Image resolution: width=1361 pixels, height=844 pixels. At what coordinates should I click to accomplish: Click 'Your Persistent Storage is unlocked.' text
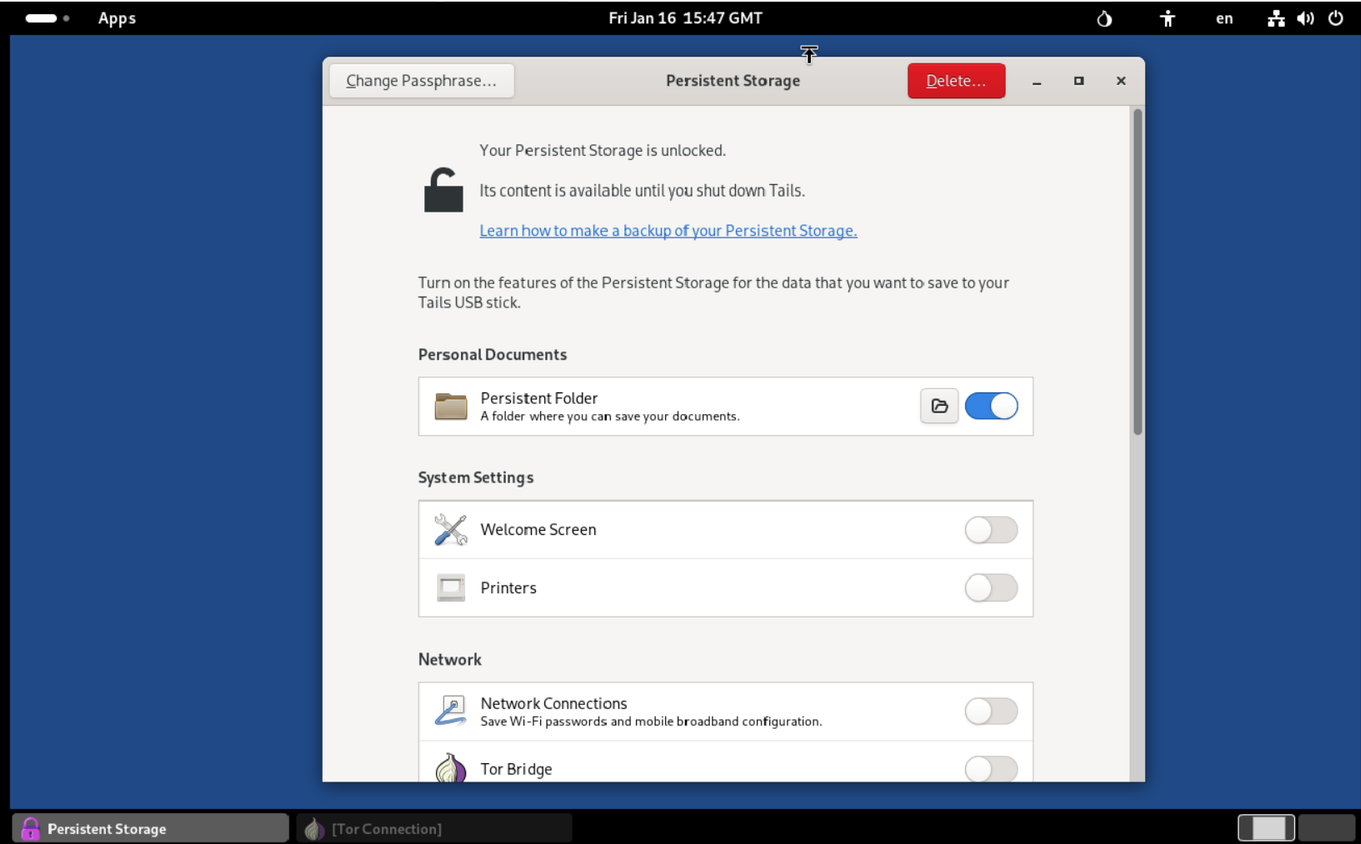(602, 151)
